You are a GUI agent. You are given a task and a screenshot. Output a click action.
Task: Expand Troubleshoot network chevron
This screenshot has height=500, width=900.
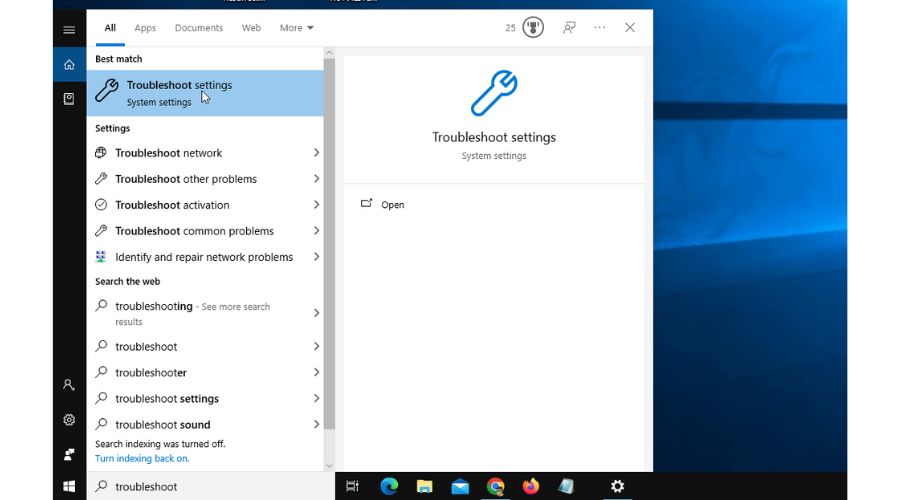point(316,153)
